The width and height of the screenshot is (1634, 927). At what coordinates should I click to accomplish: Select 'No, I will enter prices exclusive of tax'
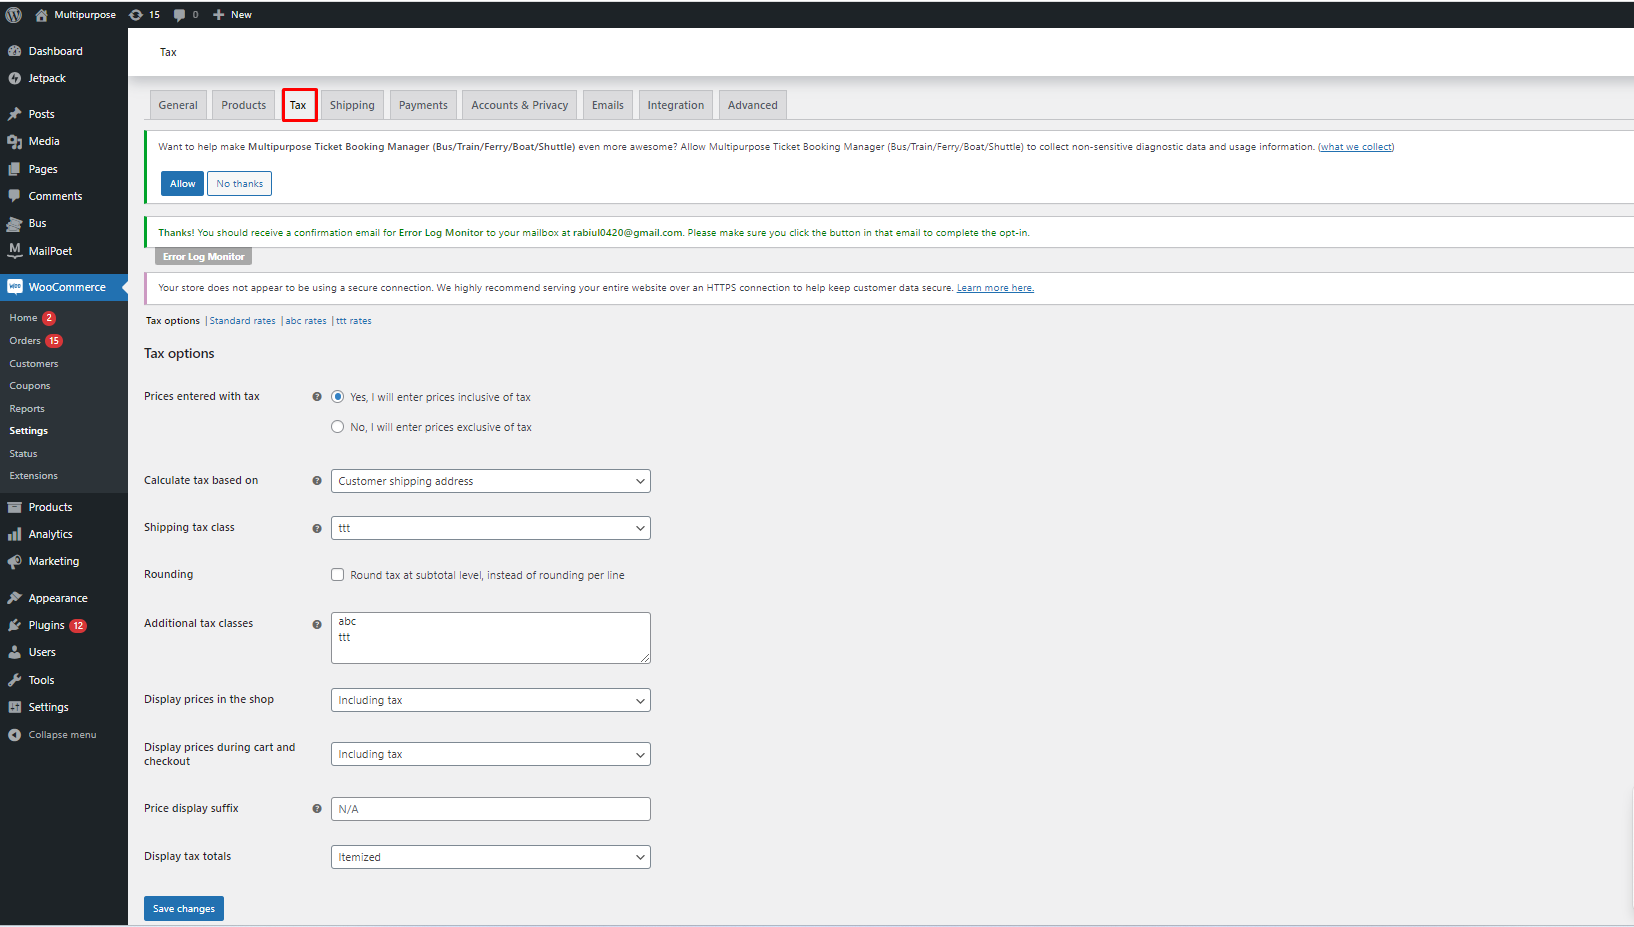(x=338, y=426)
